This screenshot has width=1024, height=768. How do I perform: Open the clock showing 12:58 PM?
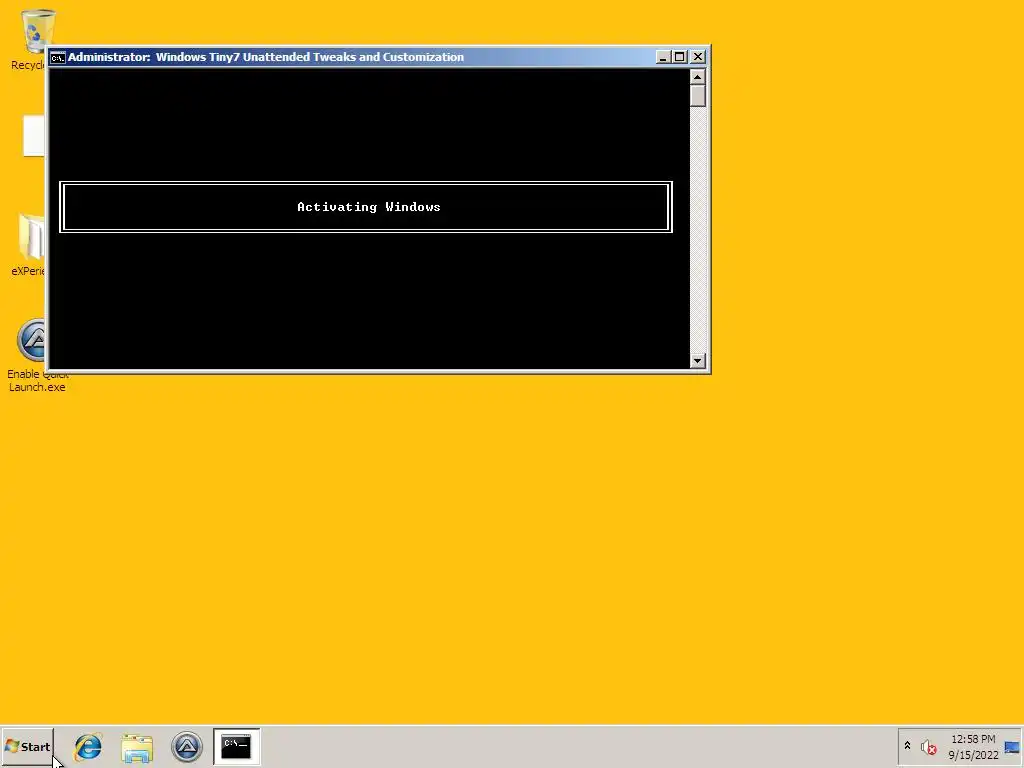973,747
